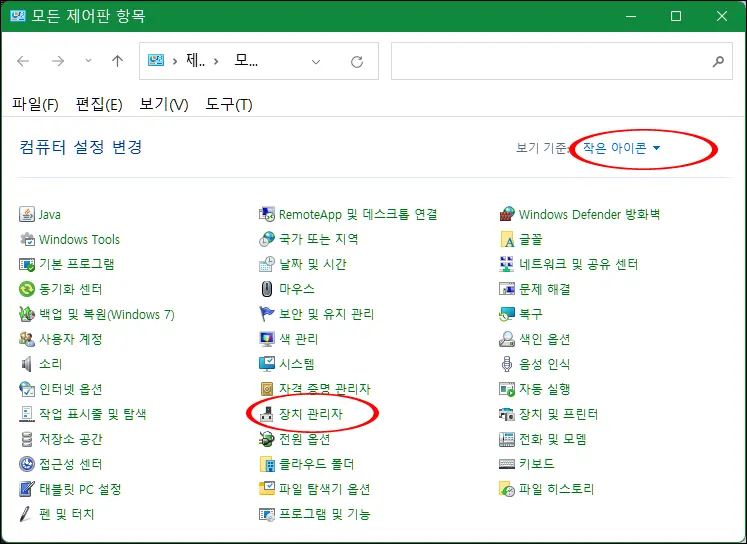
Task: Go forward with the forward arrow
Action: coord(58,61)
